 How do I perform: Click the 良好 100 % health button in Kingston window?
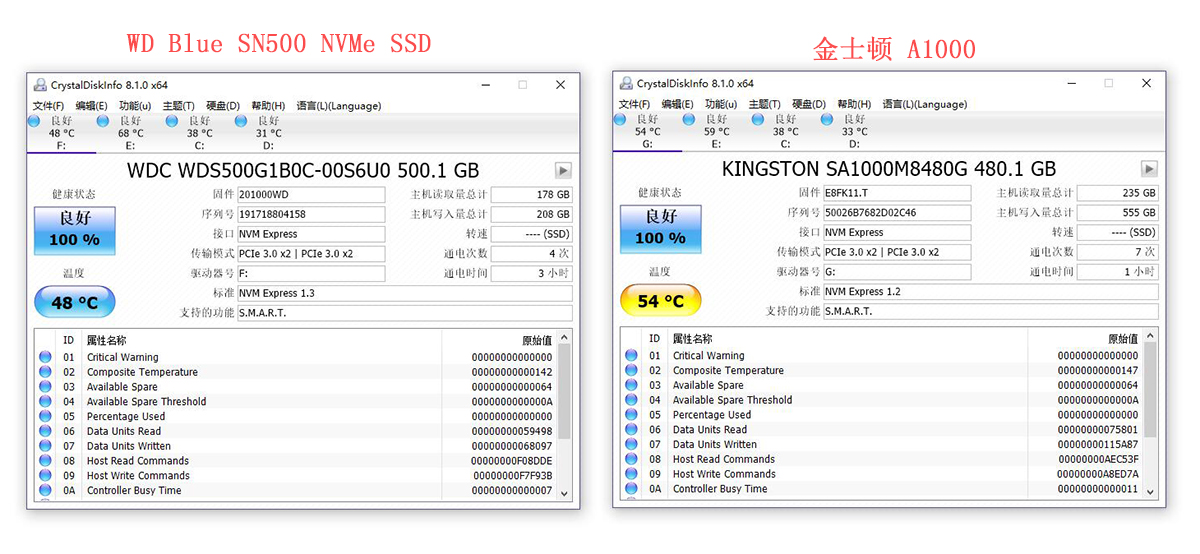click(661, 227)
